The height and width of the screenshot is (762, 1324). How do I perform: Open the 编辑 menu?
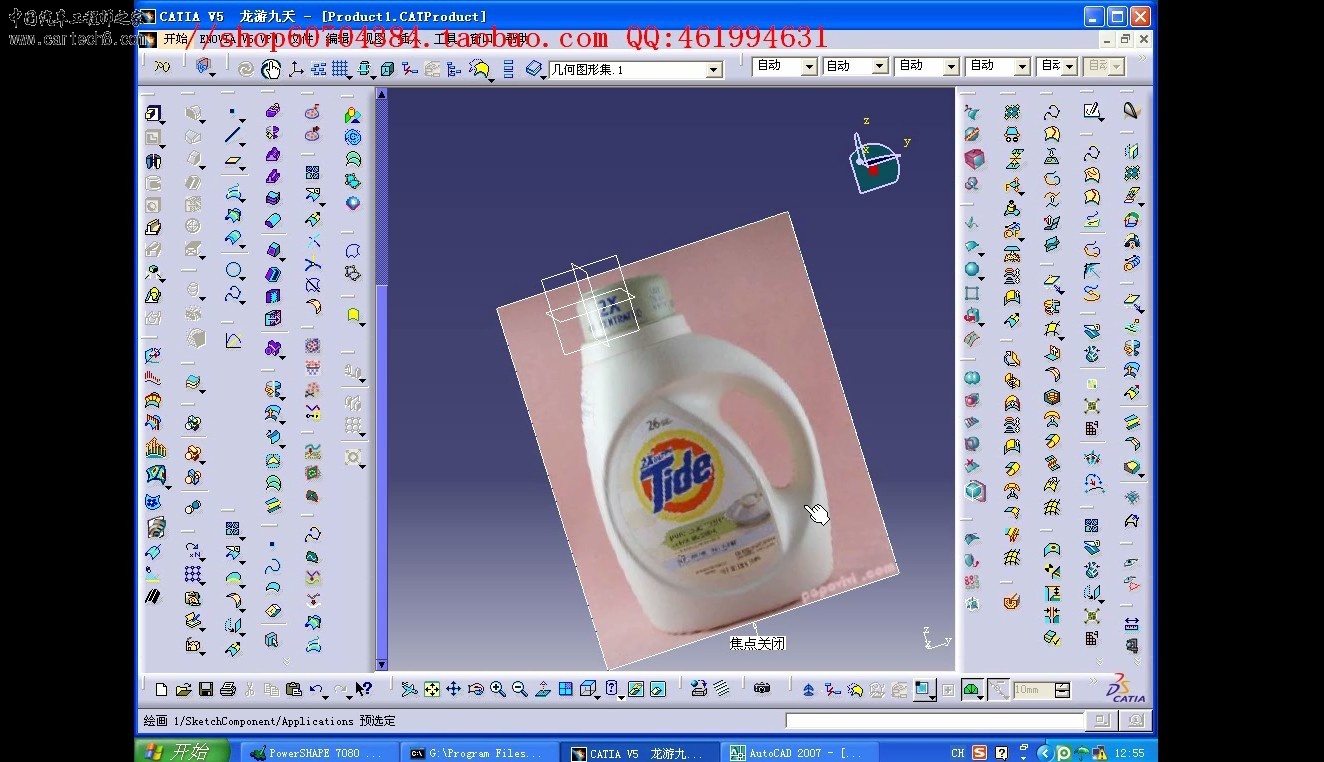338,39
